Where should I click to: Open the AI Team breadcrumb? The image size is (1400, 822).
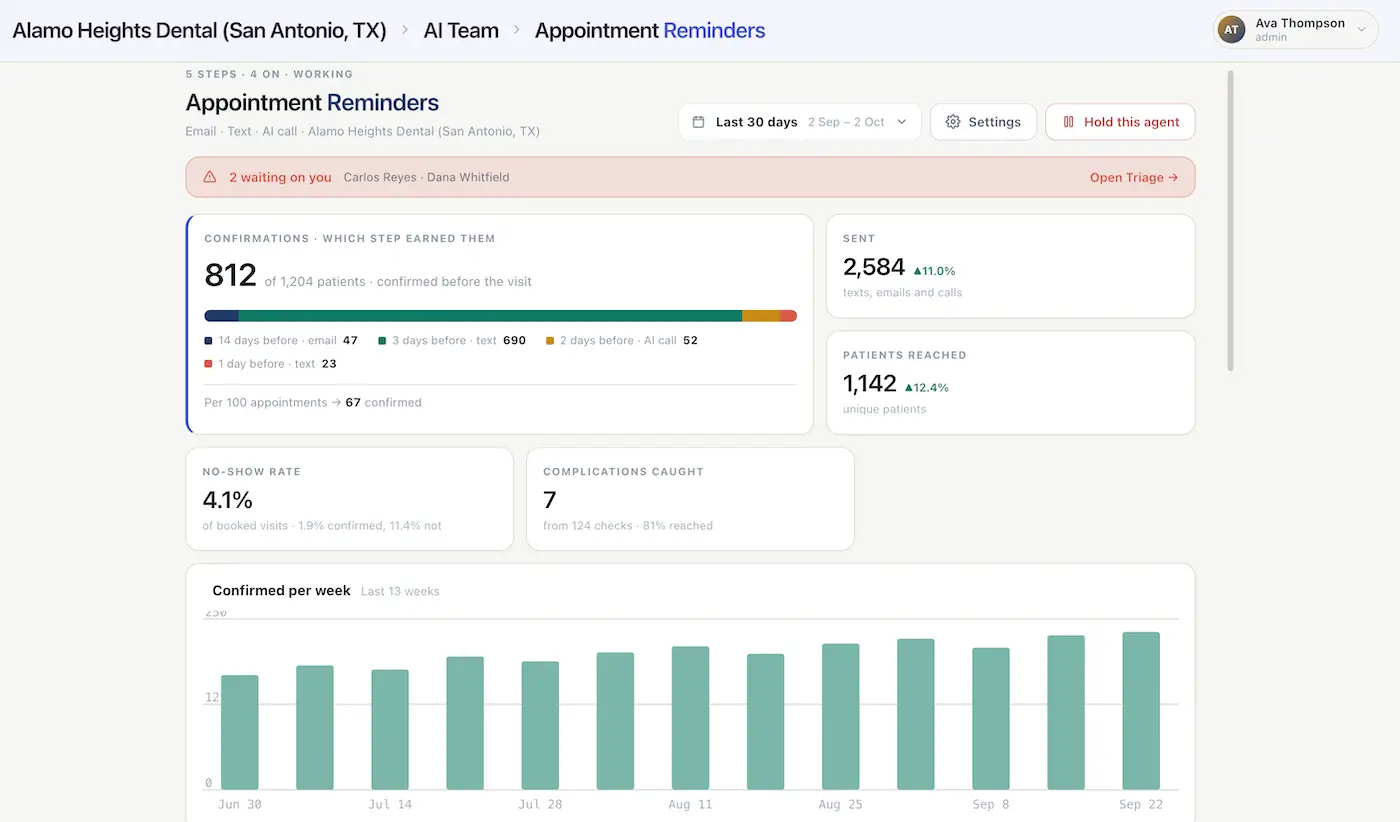(x=461, y=30)
